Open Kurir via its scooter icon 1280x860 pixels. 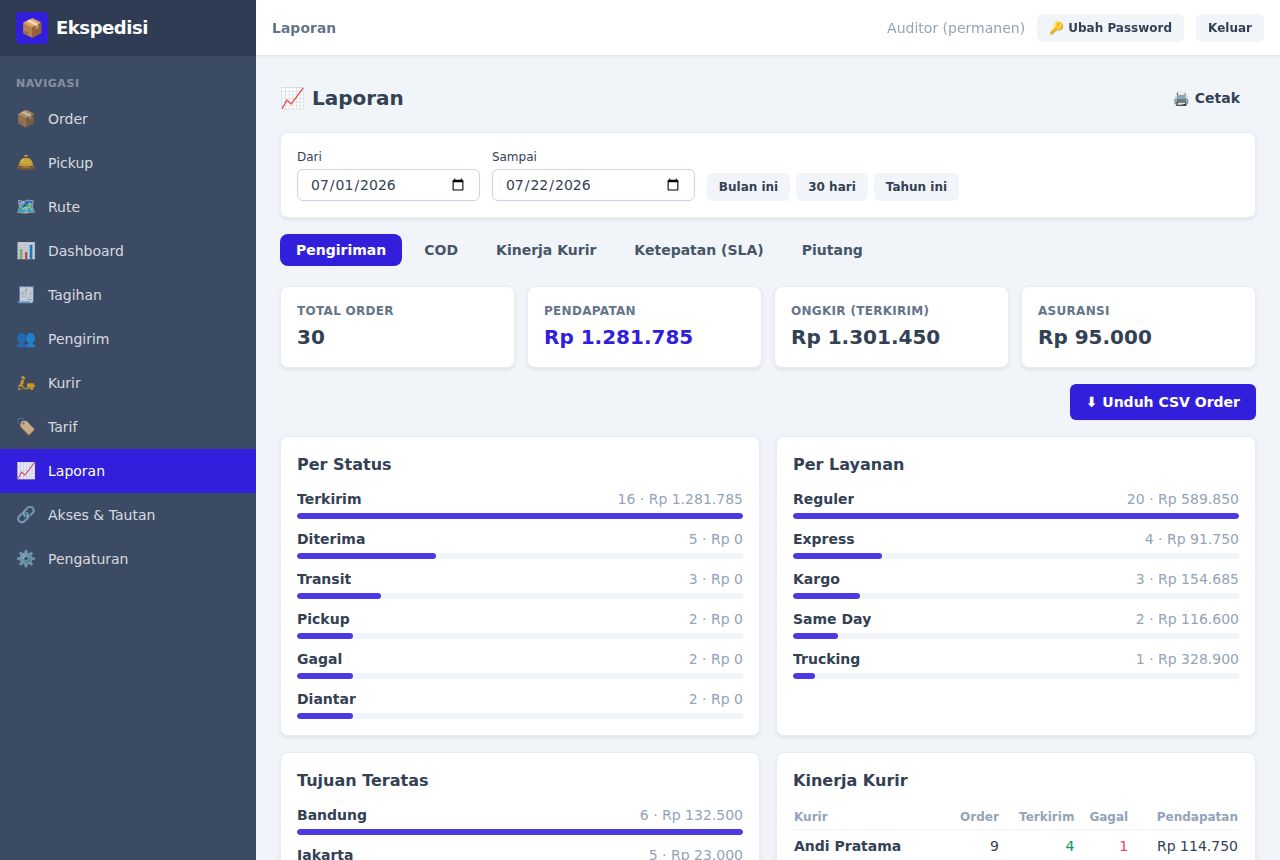[26, 383]
